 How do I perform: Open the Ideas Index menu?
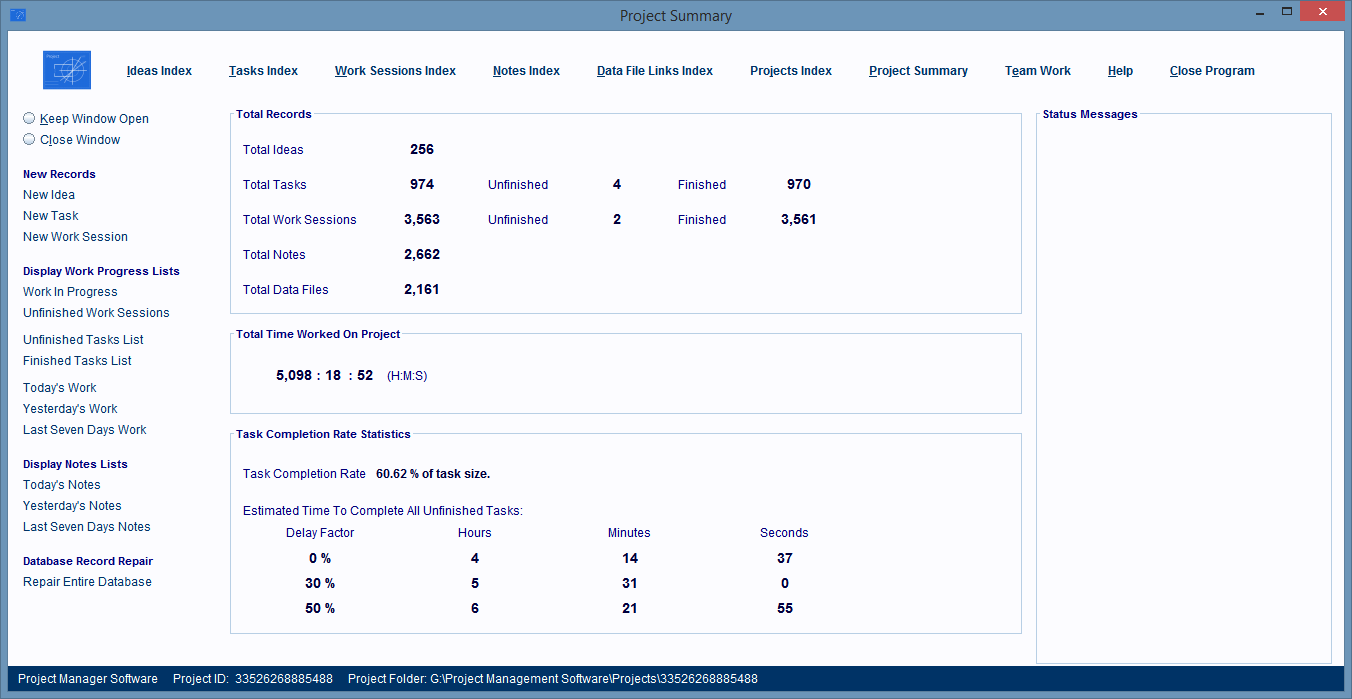[x=159, y=71]
